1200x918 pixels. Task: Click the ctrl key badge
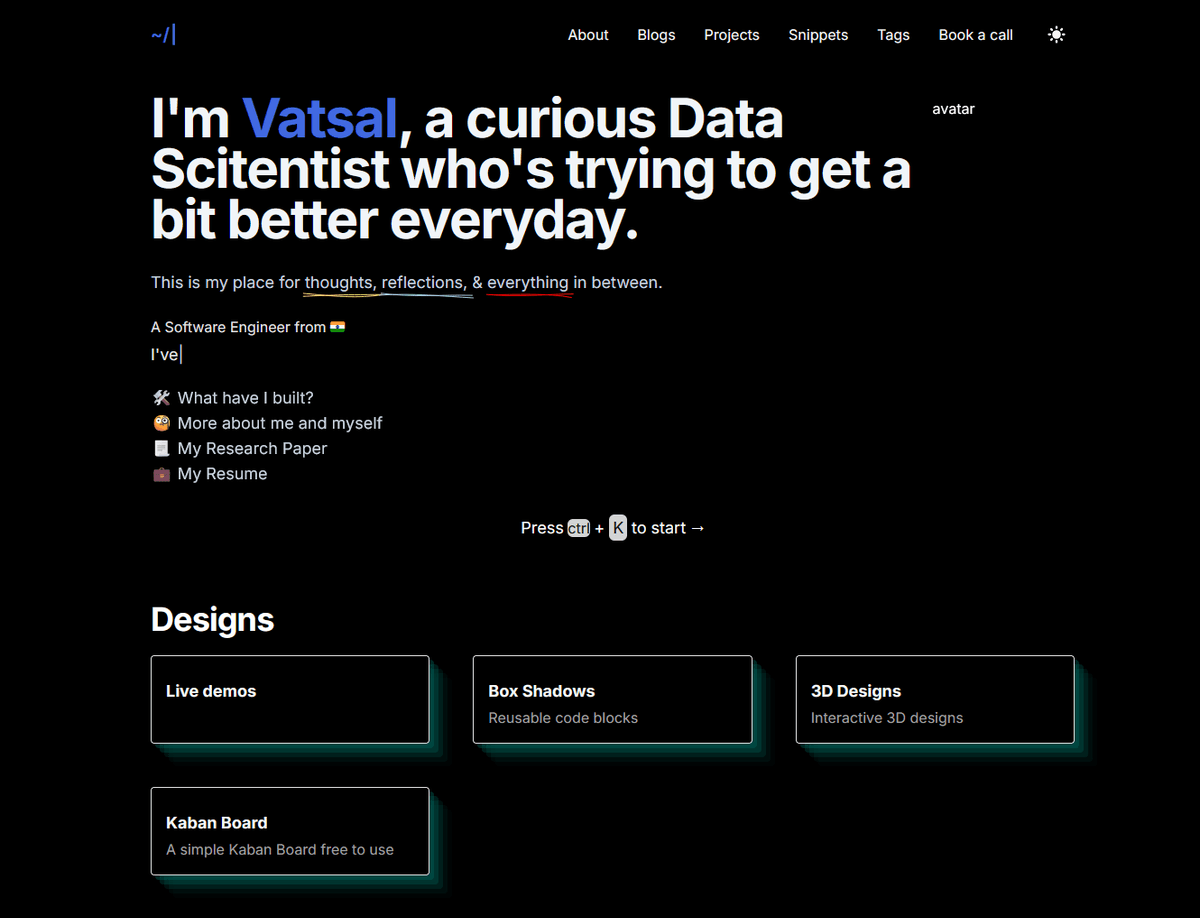(579, 528)
